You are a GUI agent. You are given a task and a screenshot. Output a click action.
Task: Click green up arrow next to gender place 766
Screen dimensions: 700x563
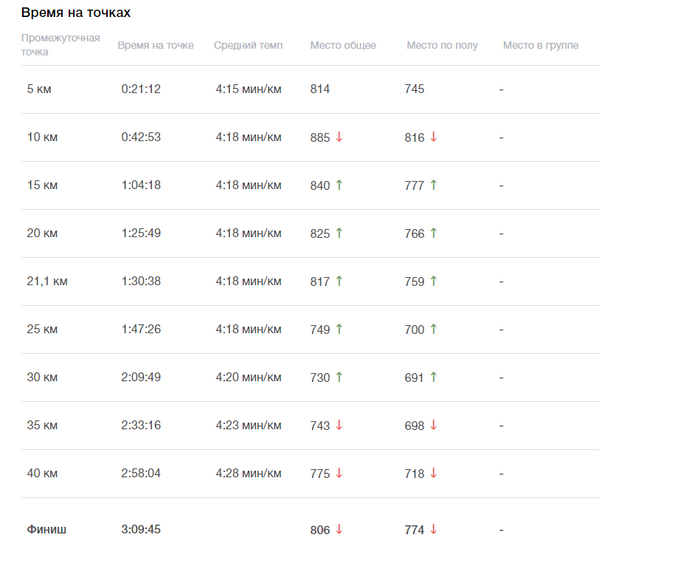click(x=433, y=233)
